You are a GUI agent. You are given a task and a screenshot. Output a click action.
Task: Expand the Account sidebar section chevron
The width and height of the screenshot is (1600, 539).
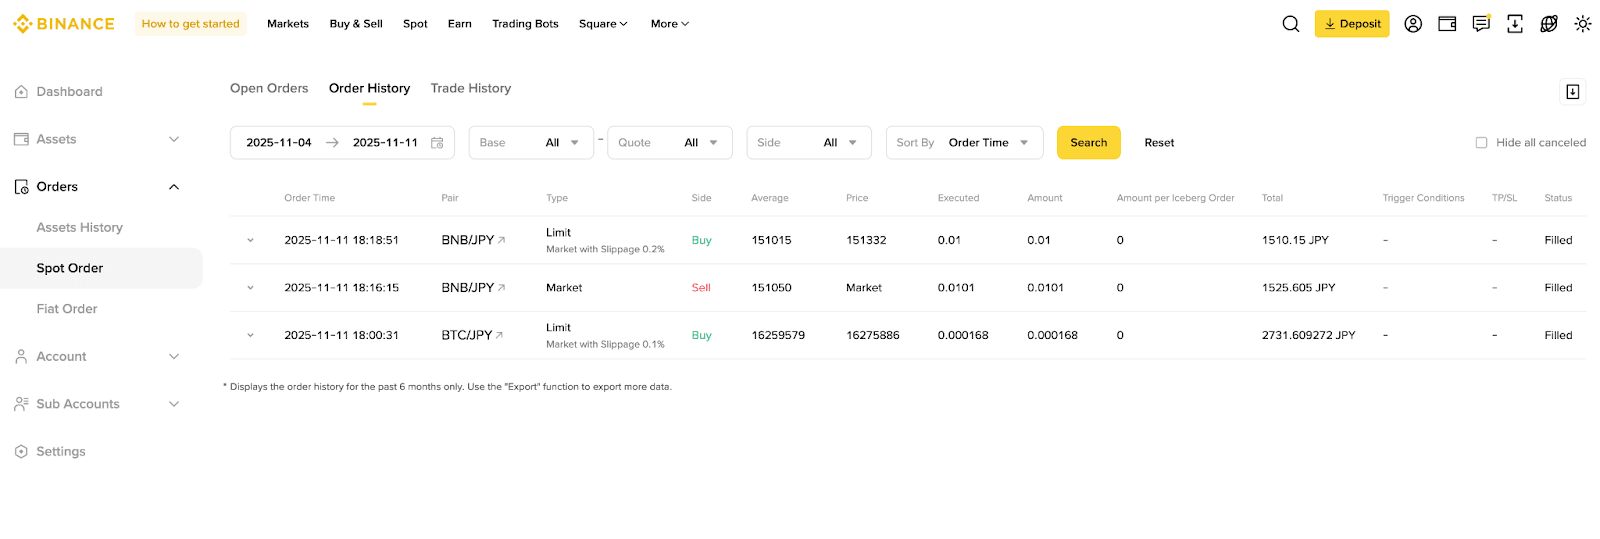[x=174, y=357]
